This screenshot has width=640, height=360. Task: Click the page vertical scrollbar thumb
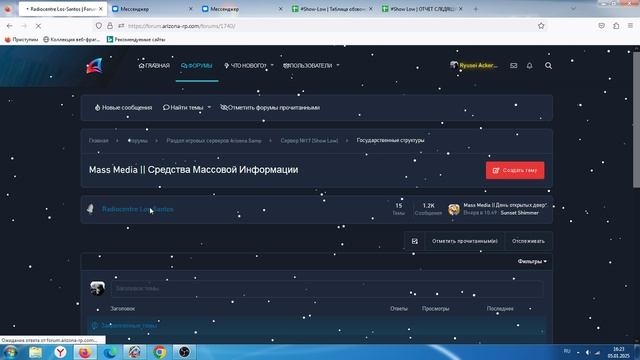[x=636, y=120]
